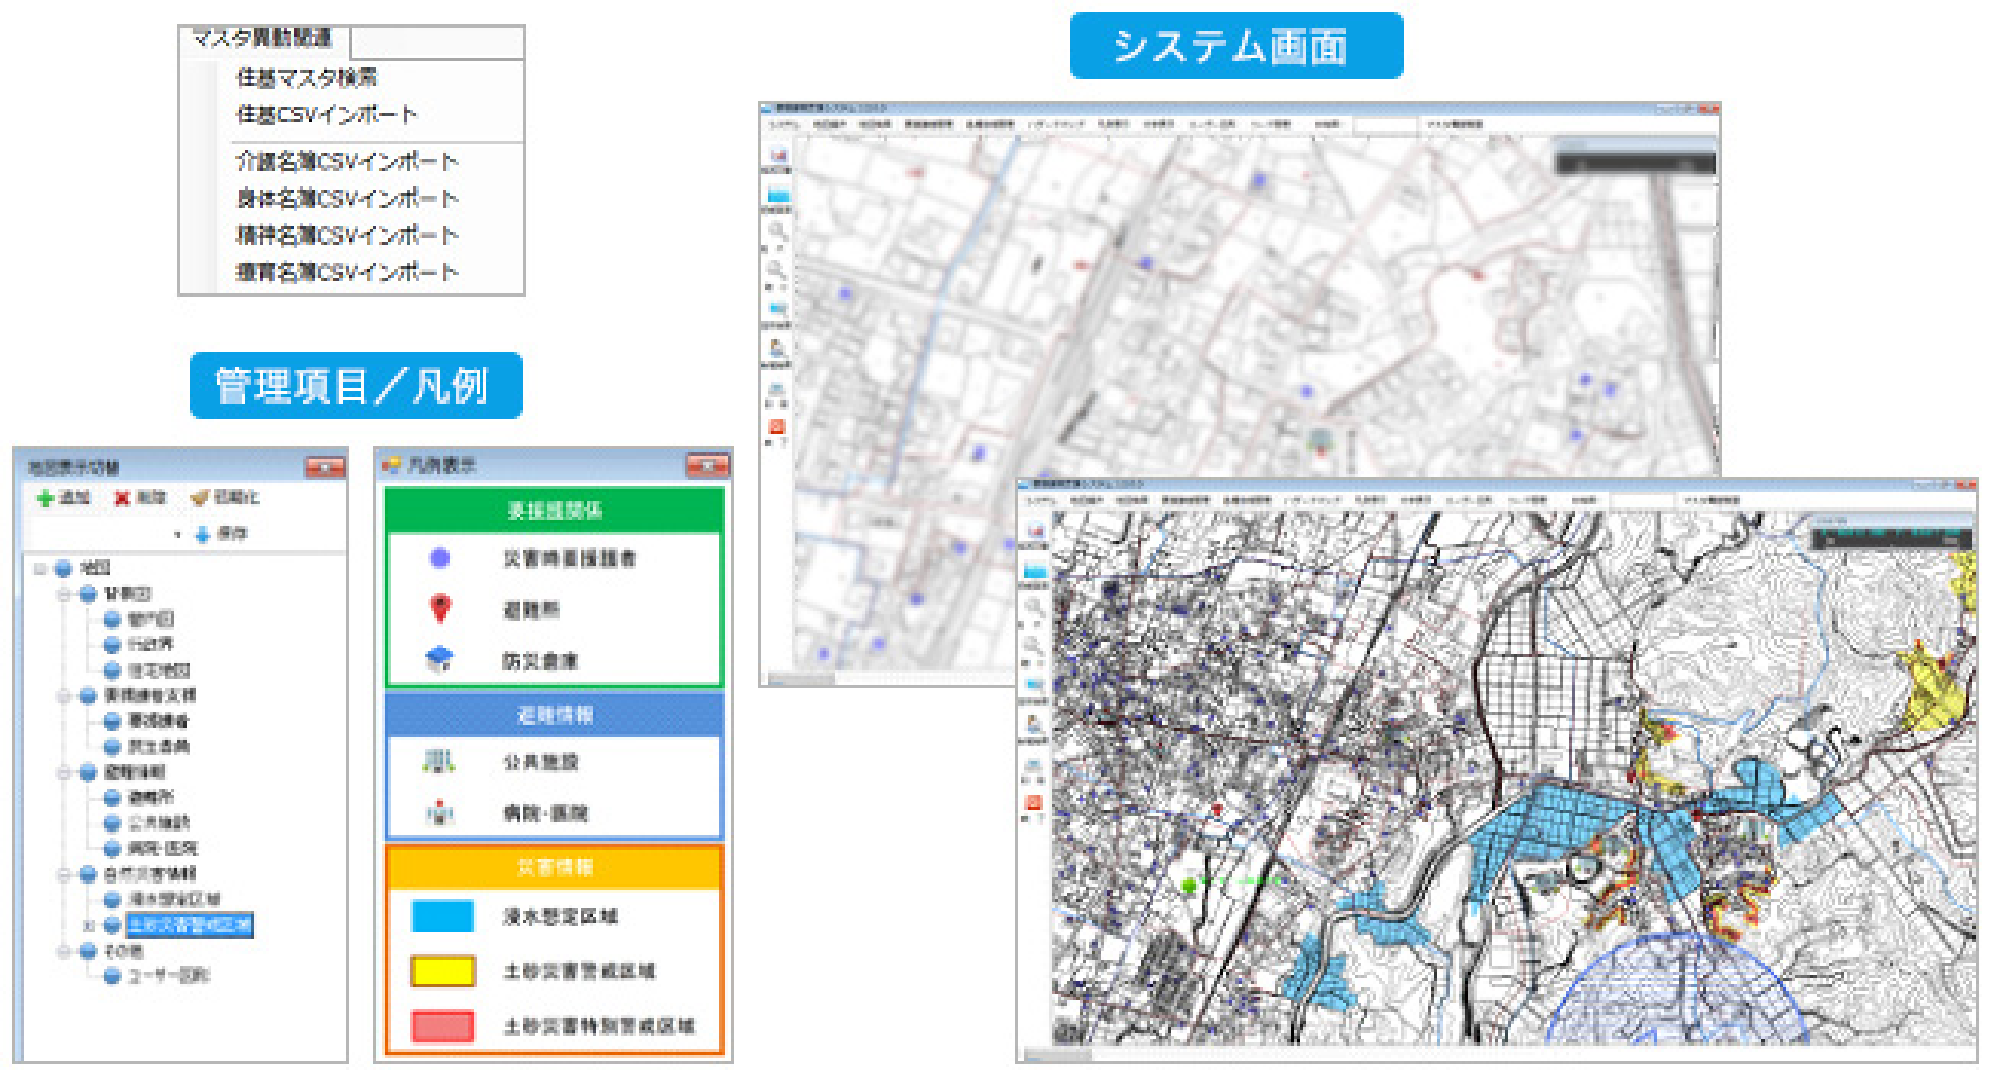
Task: Choose 療育名簿CSVインポート menu entry
Action: click(347, 272)
